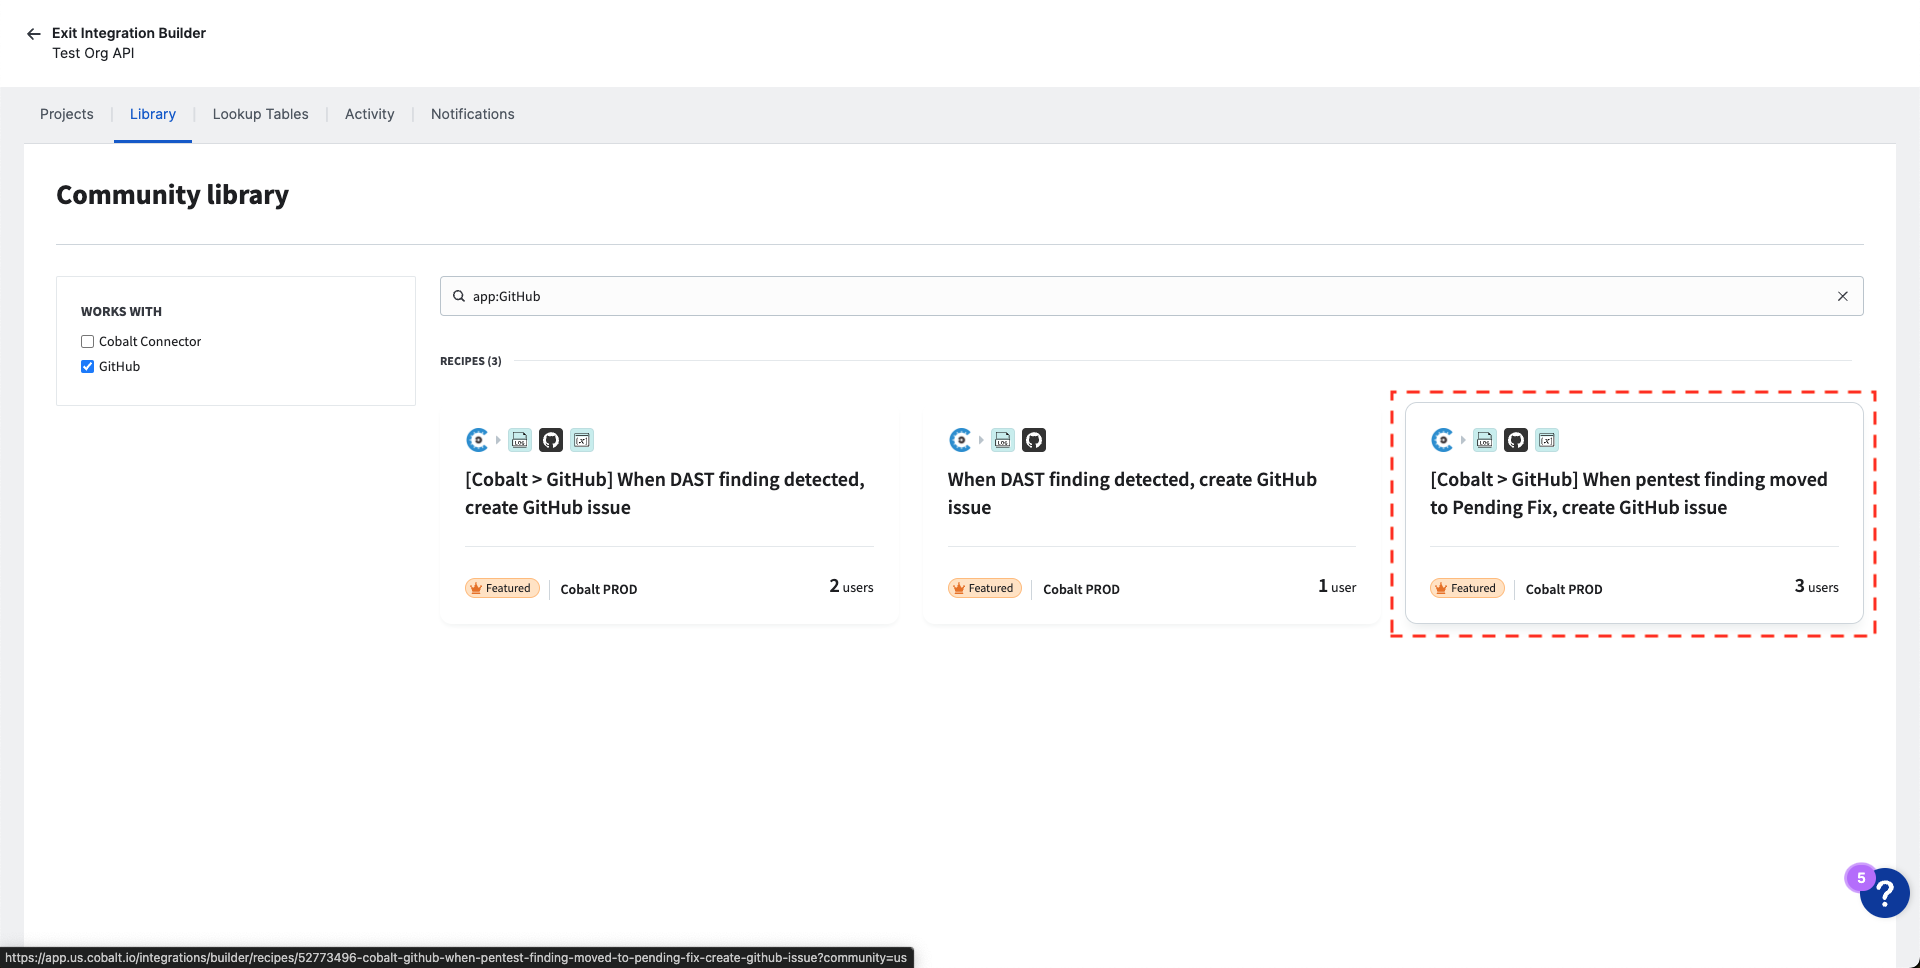Click the GitHub icon on the pentest recipe card

pyautogui.click(x=1516, y=440)
